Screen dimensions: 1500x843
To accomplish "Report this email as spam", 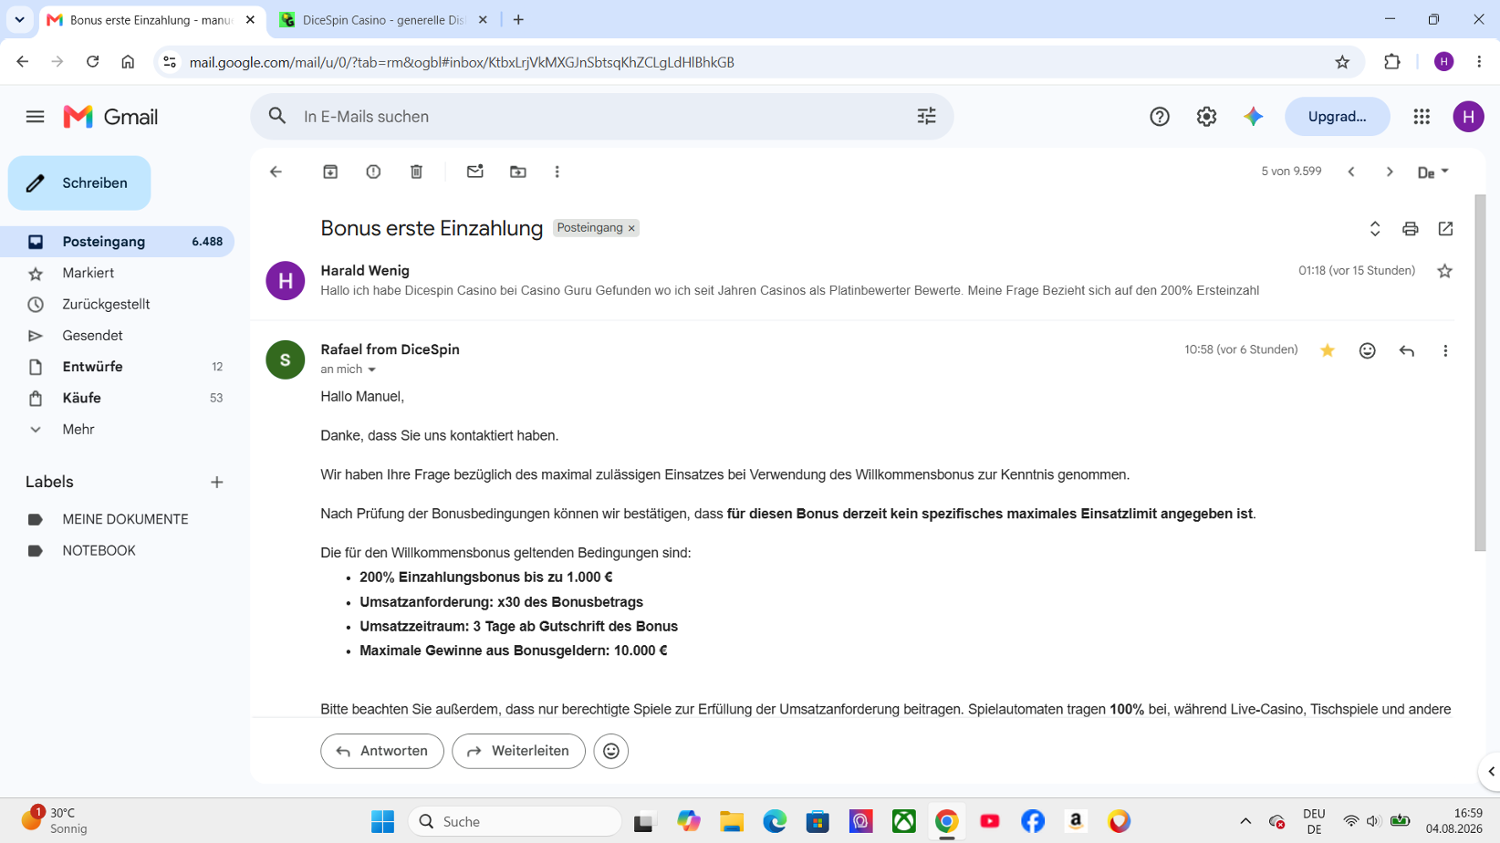I will [x=373, y=172].
